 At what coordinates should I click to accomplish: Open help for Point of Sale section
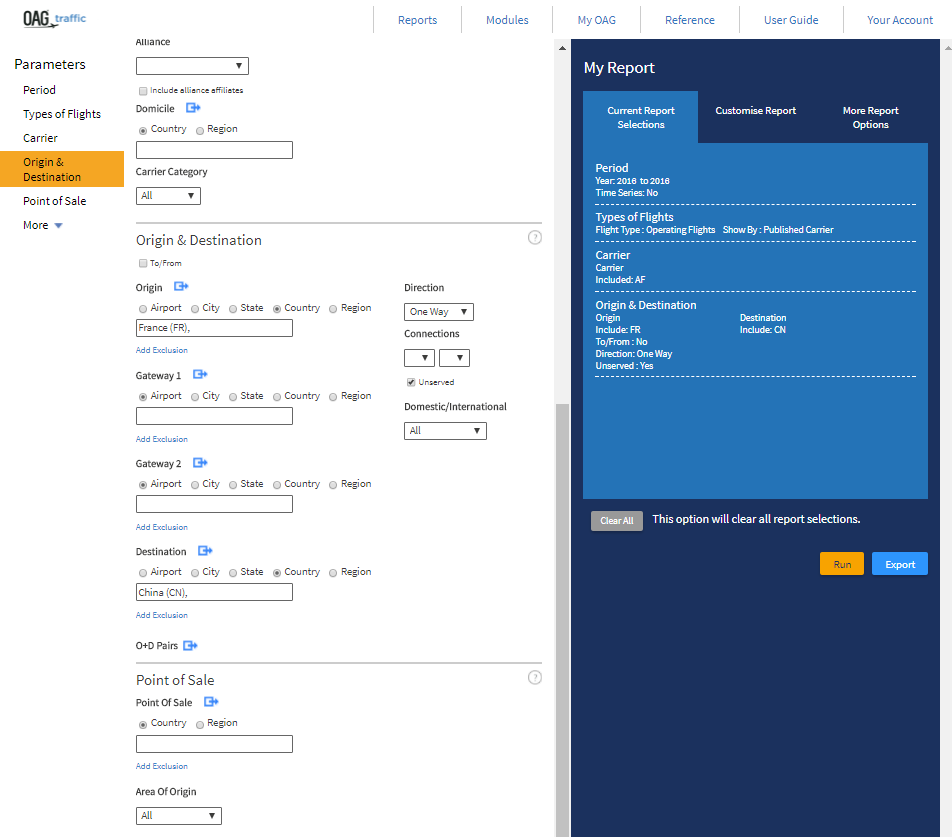coord(535,677)
